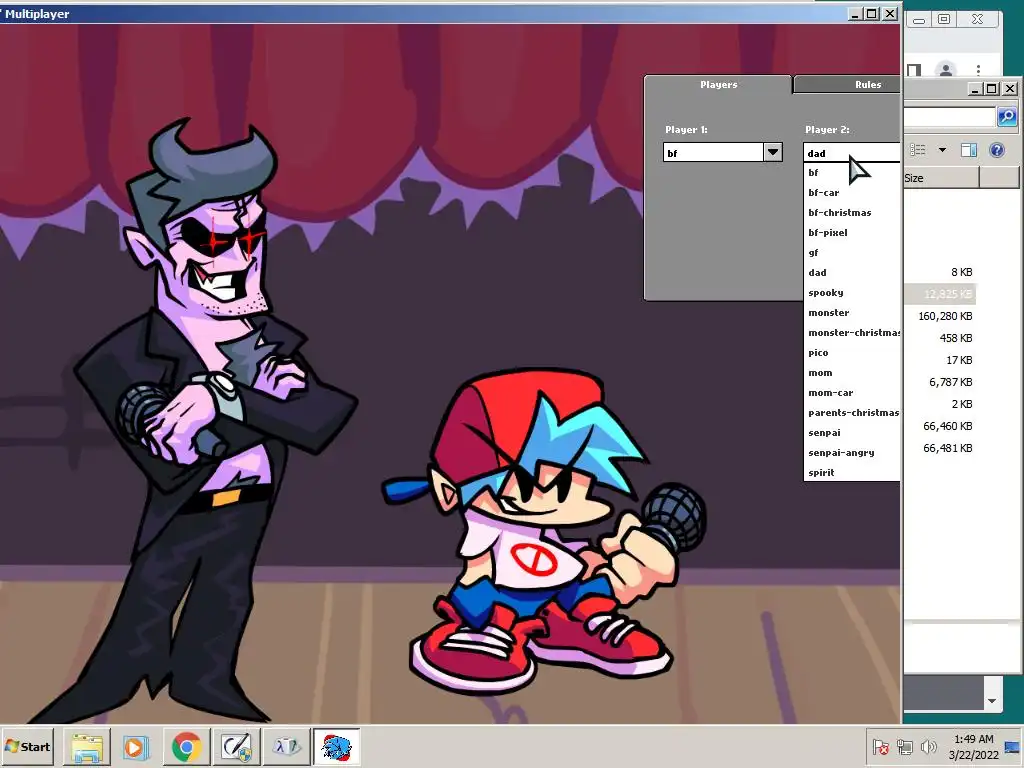
Task: Pick dad in the dropdown options
Action: pos(852,273)
